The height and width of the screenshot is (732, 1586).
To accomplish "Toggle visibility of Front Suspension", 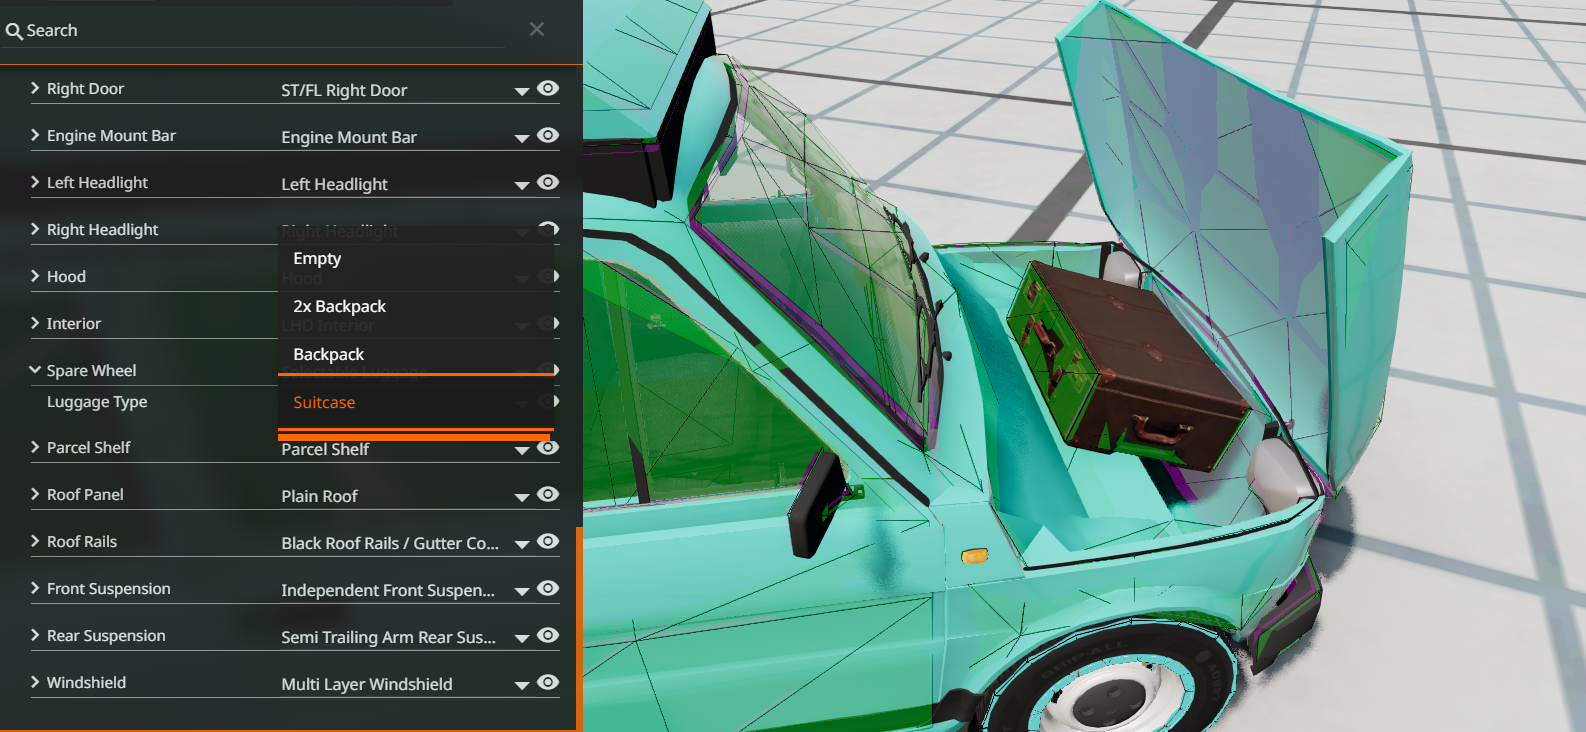I will tap(548, 588).
